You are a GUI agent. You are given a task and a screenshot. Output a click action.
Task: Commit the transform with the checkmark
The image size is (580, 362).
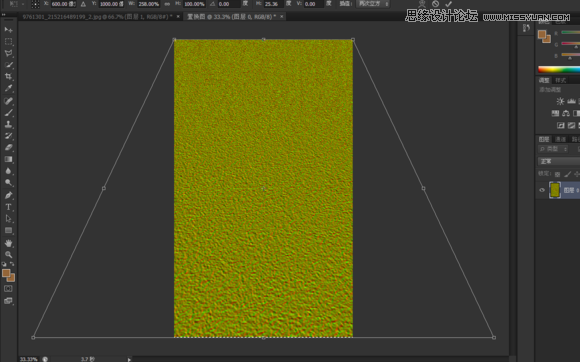pos(448,4)
